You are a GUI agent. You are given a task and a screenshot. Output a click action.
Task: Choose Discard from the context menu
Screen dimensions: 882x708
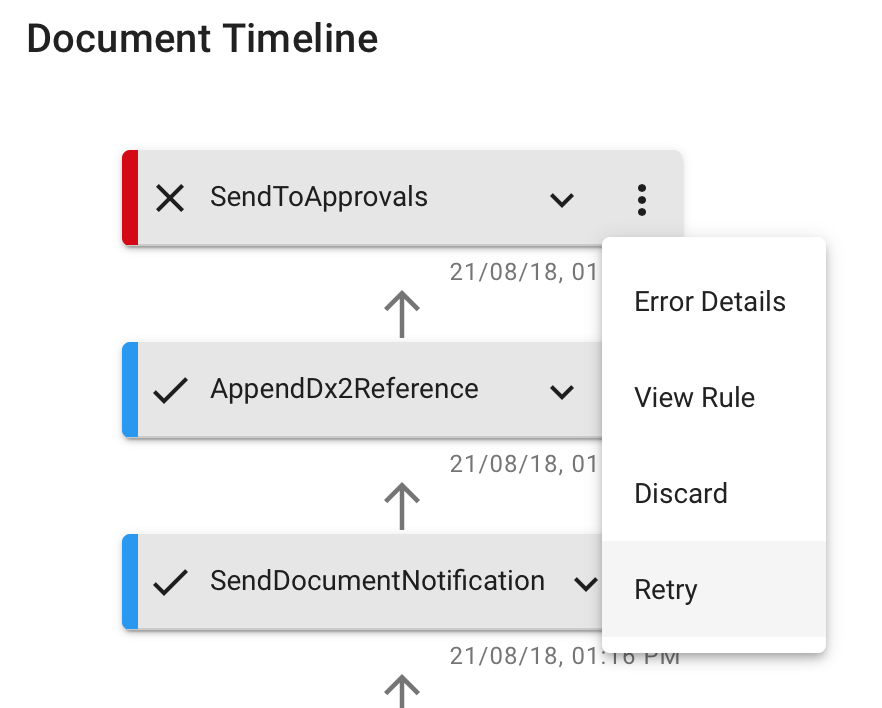point(679,493)
